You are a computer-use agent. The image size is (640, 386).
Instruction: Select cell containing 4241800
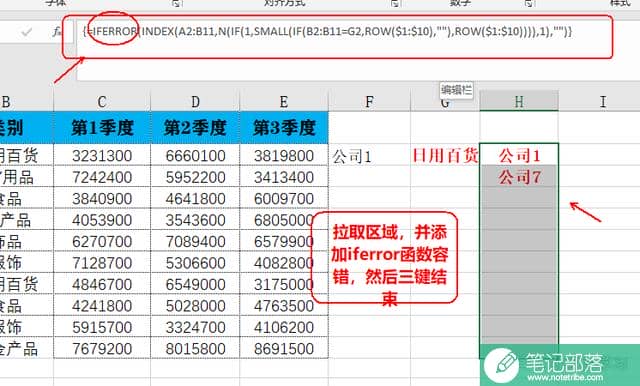pos(102,306)
